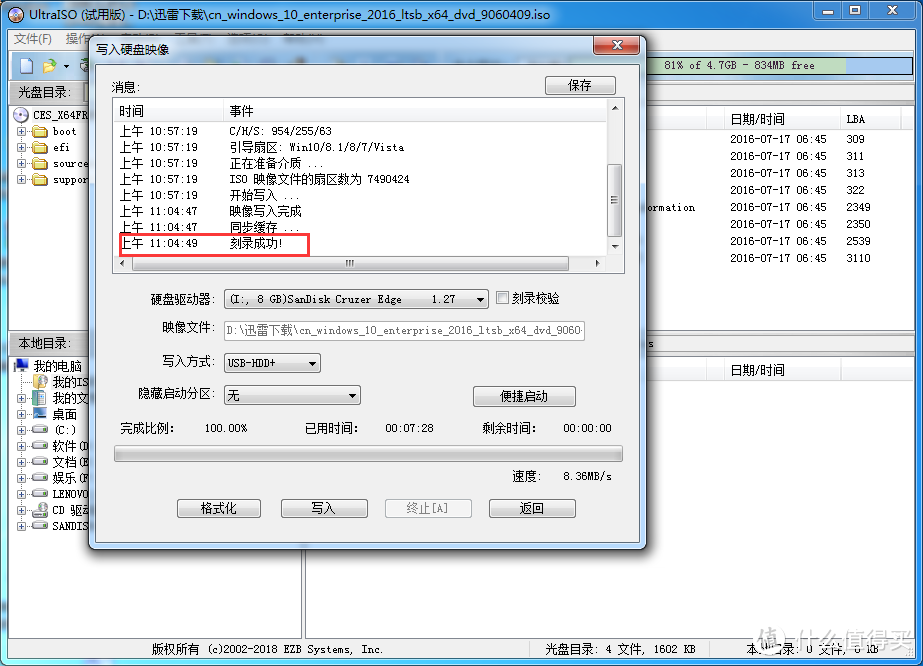Click the 保存 save button

[x=580, y=86]
